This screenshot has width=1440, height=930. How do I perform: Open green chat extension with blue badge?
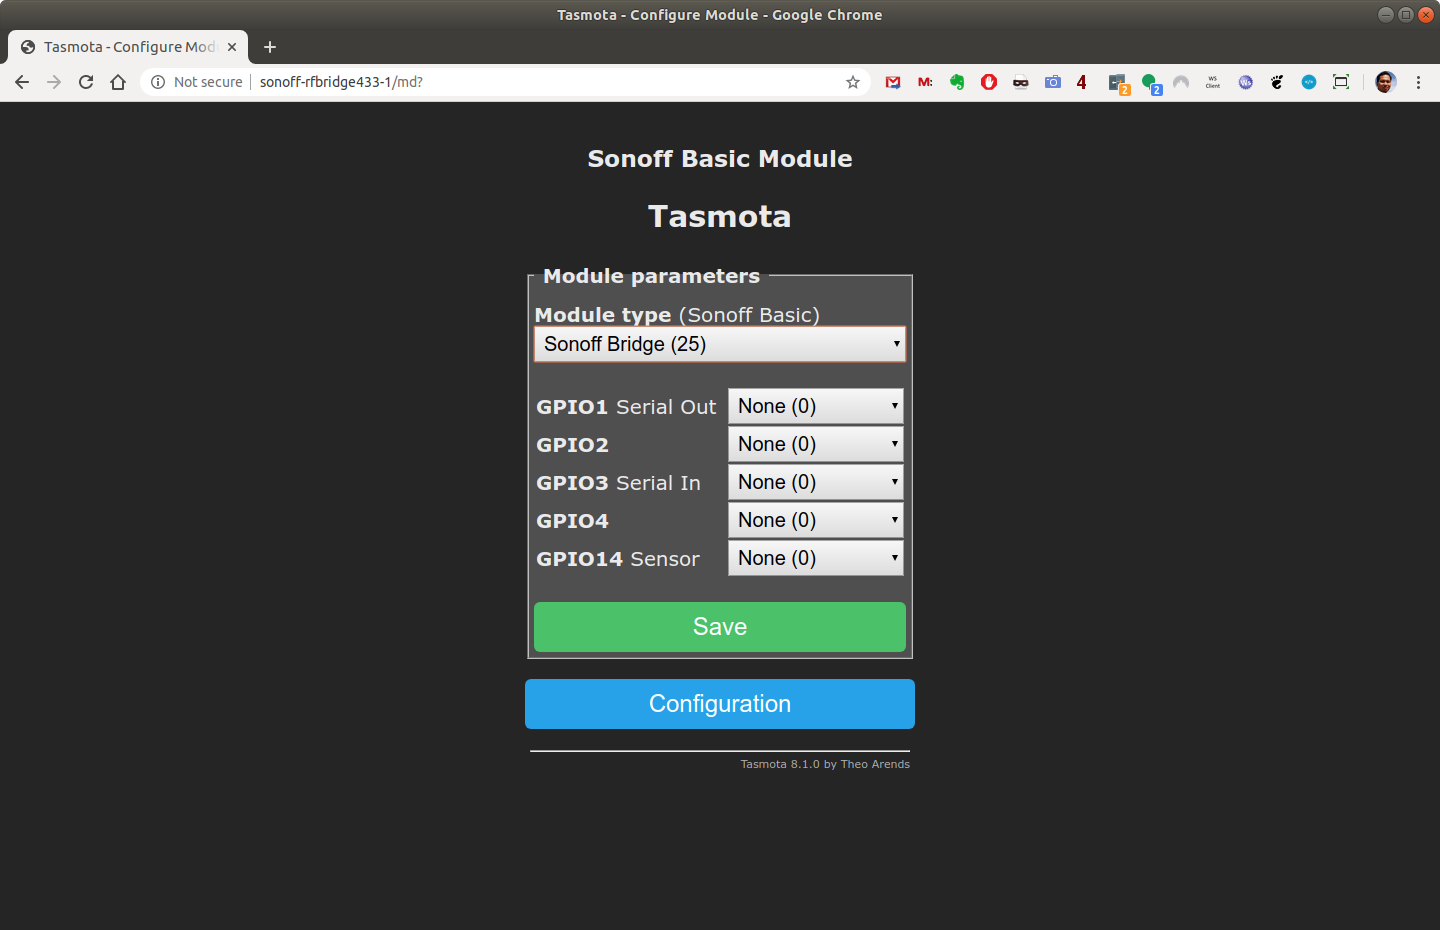pyautogui.click(x=1151, y=84)
